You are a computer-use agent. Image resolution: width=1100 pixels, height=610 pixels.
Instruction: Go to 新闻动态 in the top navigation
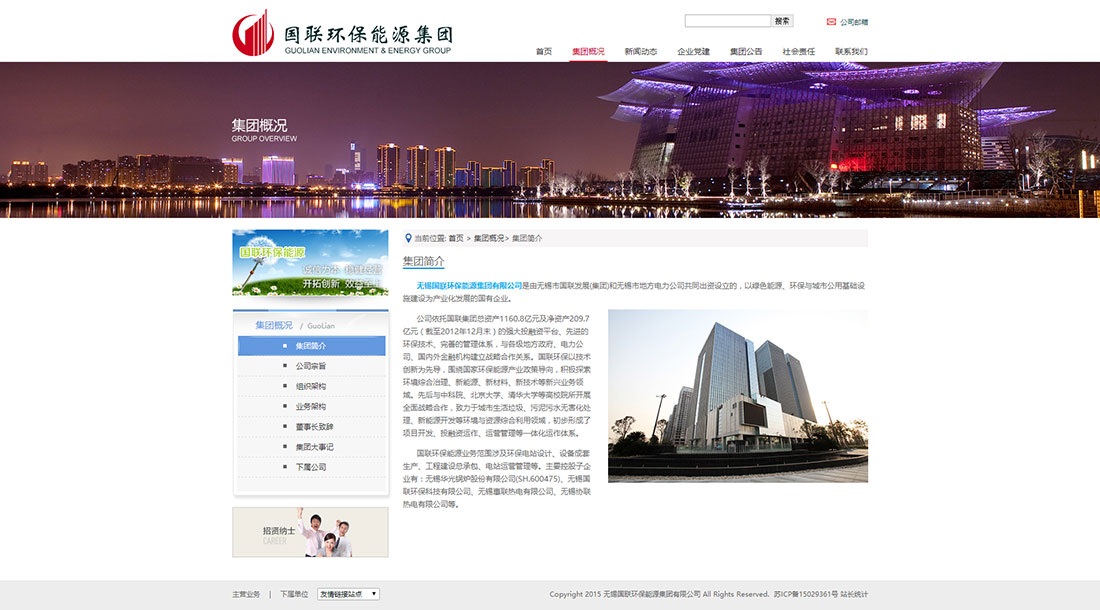pyautogui.click(x=640, y=50)
